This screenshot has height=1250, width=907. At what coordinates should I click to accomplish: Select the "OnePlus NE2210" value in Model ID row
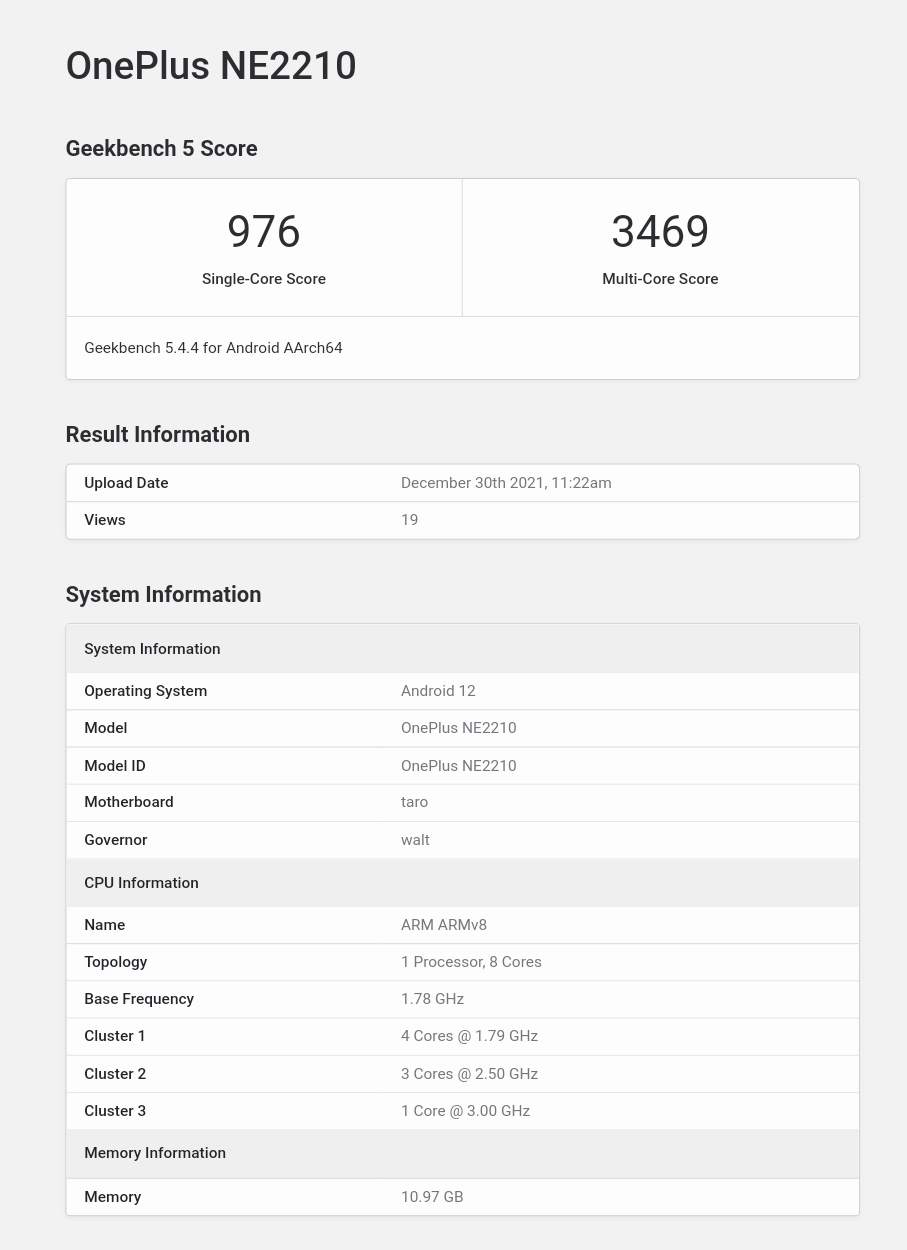[x=459, y=766]
